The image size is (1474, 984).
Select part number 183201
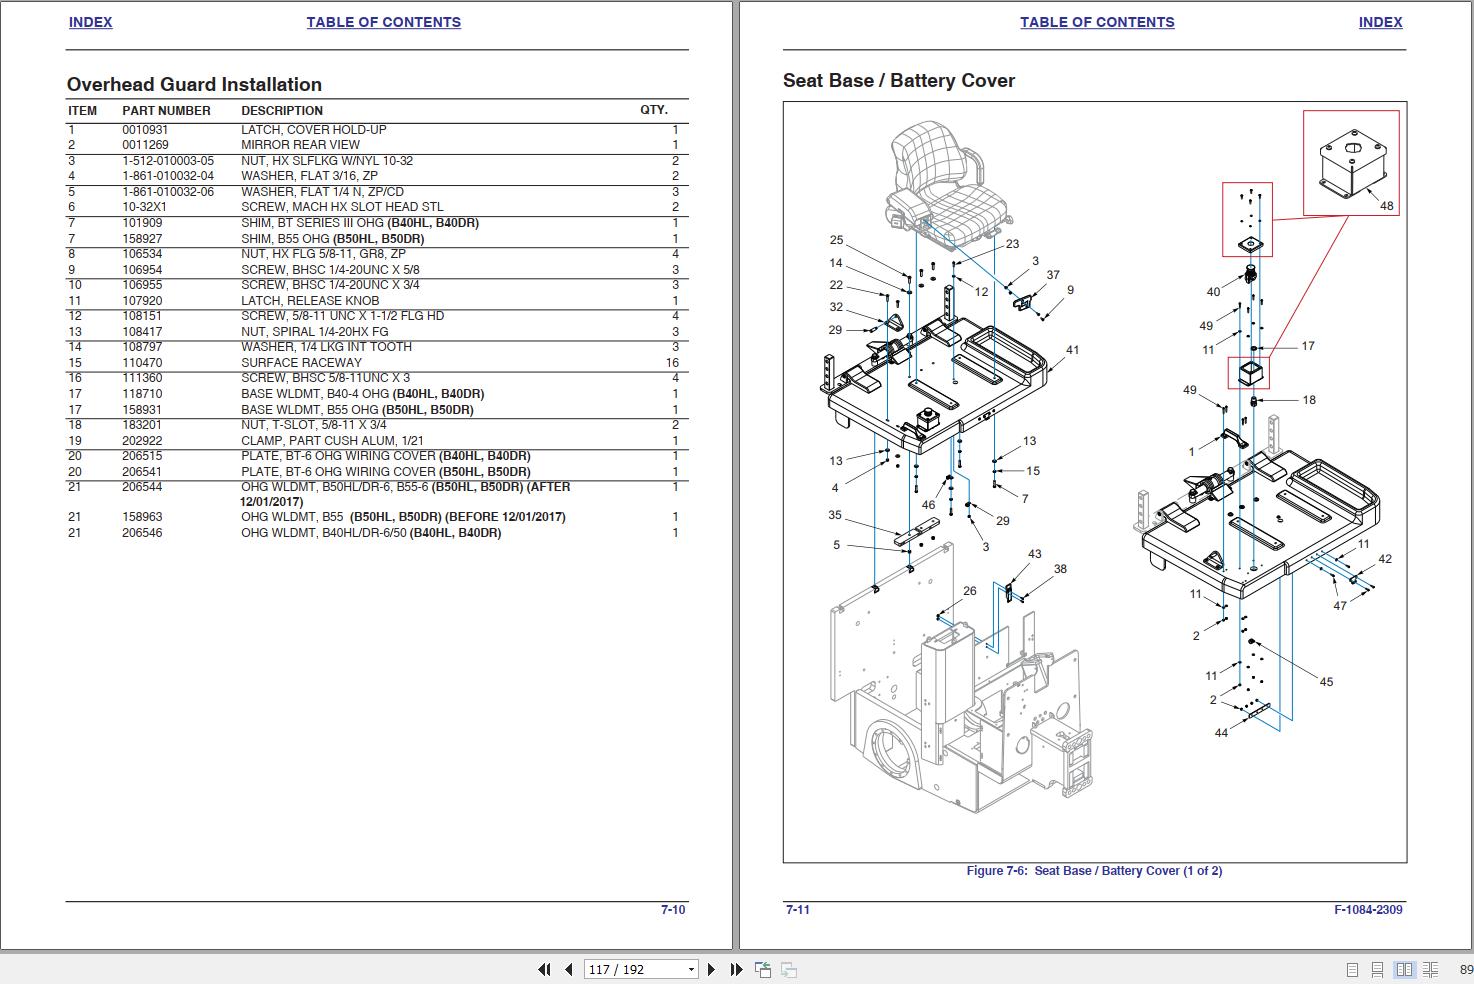(x=142, y=425)
